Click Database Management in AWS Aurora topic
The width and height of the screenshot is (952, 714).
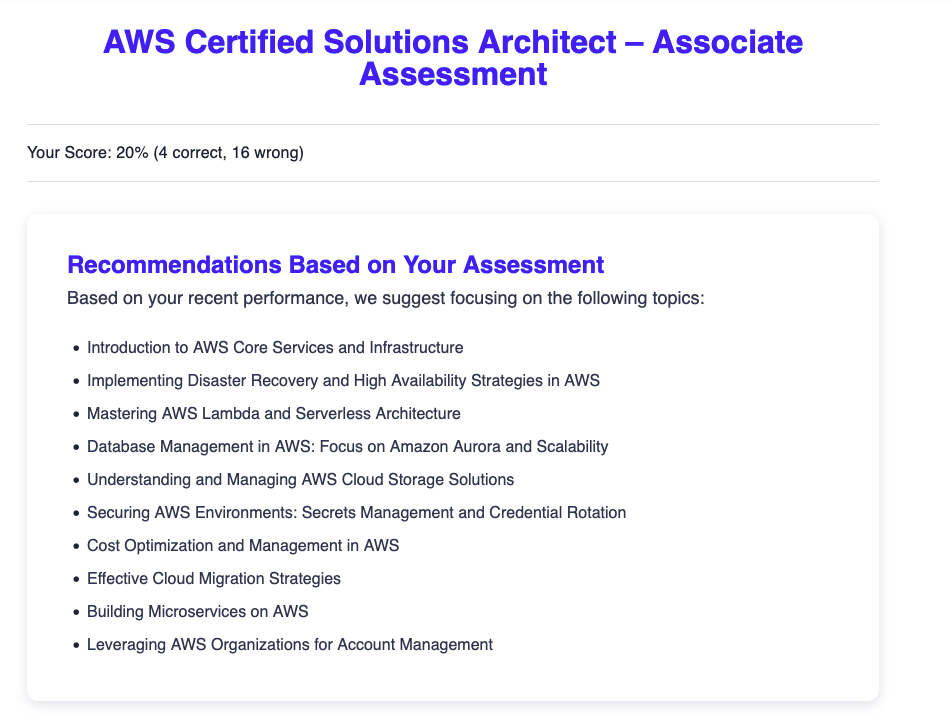pyautogui.click(x=347, y=447)
